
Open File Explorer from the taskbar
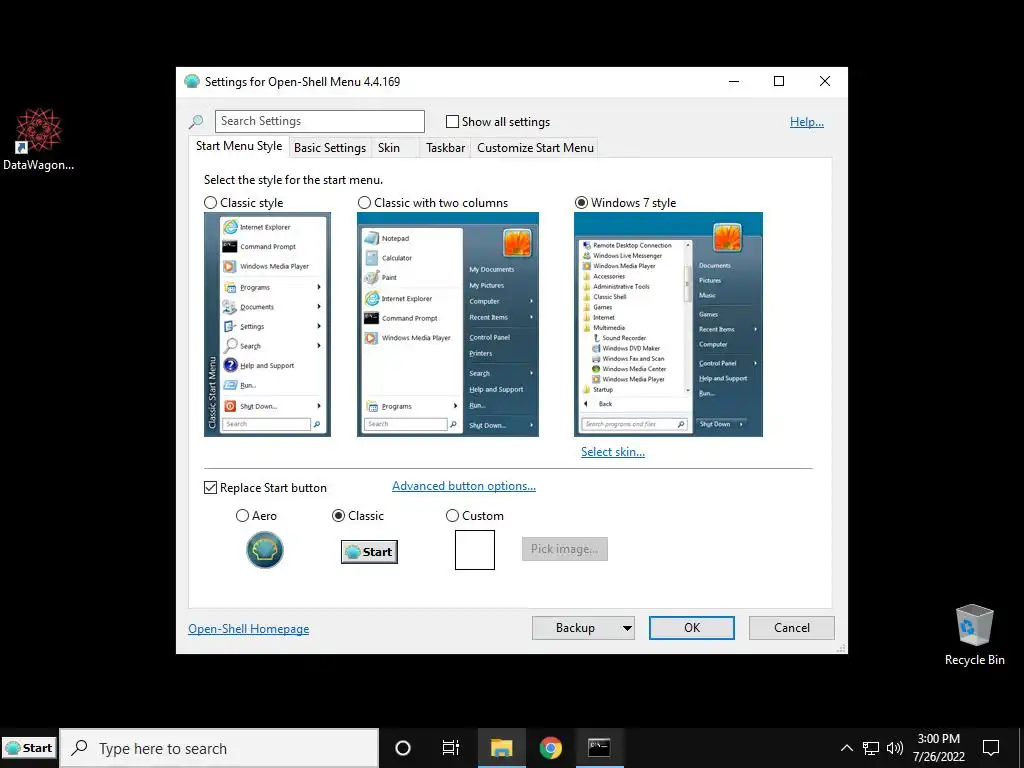point(502,748)
